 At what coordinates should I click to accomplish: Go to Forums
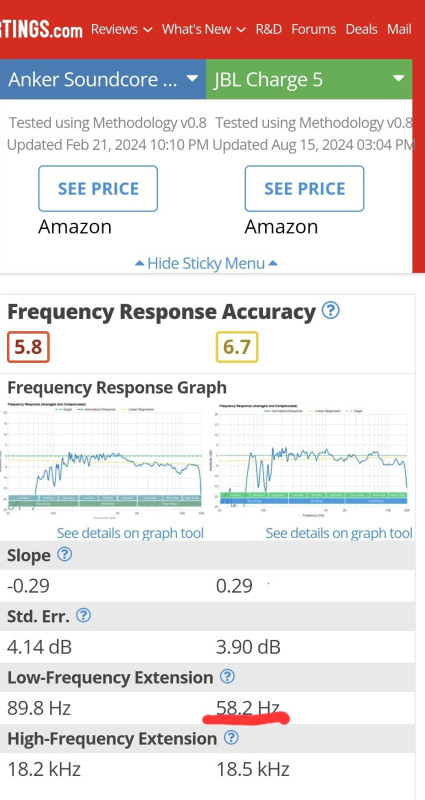click(313, 29)
